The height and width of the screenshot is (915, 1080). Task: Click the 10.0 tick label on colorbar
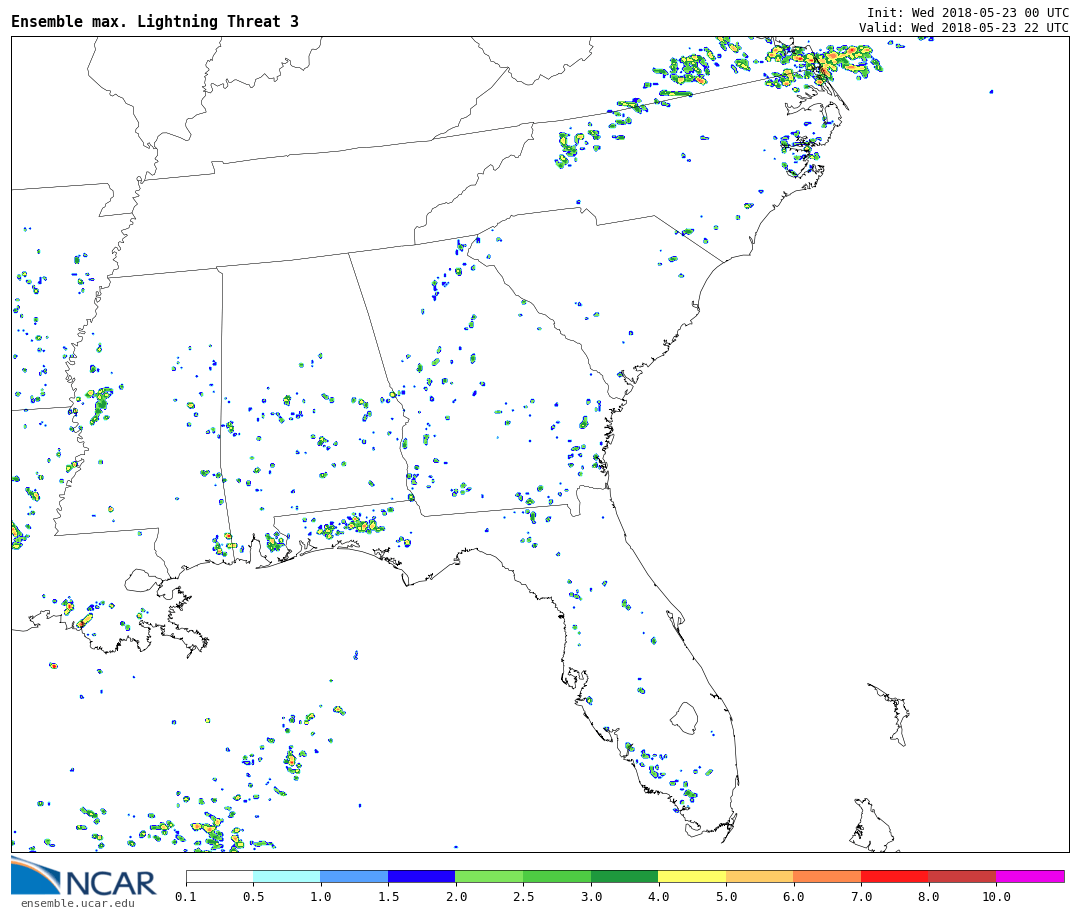tap(995, 897)
